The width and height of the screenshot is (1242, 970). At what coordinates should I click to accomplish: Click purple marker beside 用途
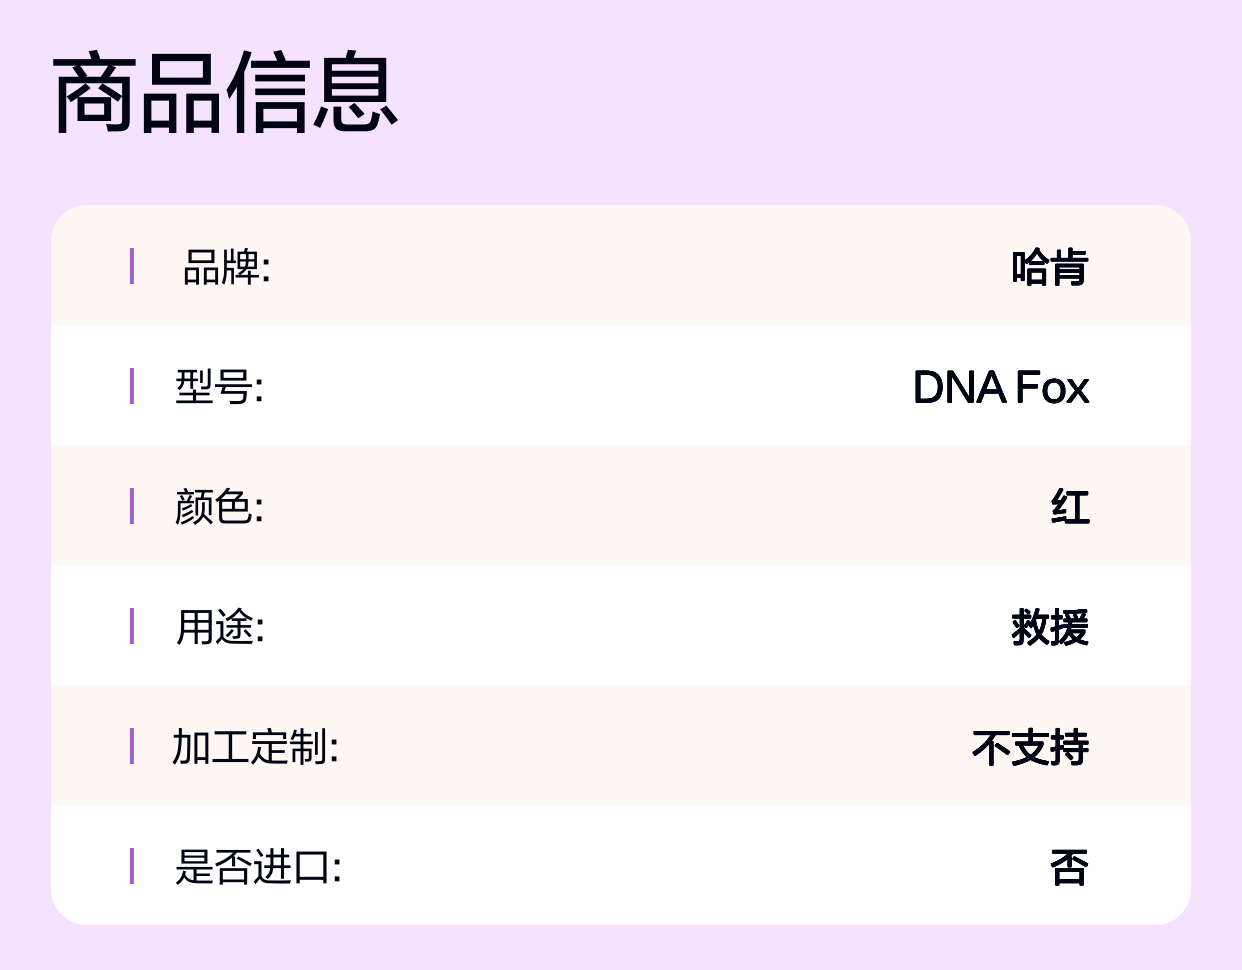132,626
